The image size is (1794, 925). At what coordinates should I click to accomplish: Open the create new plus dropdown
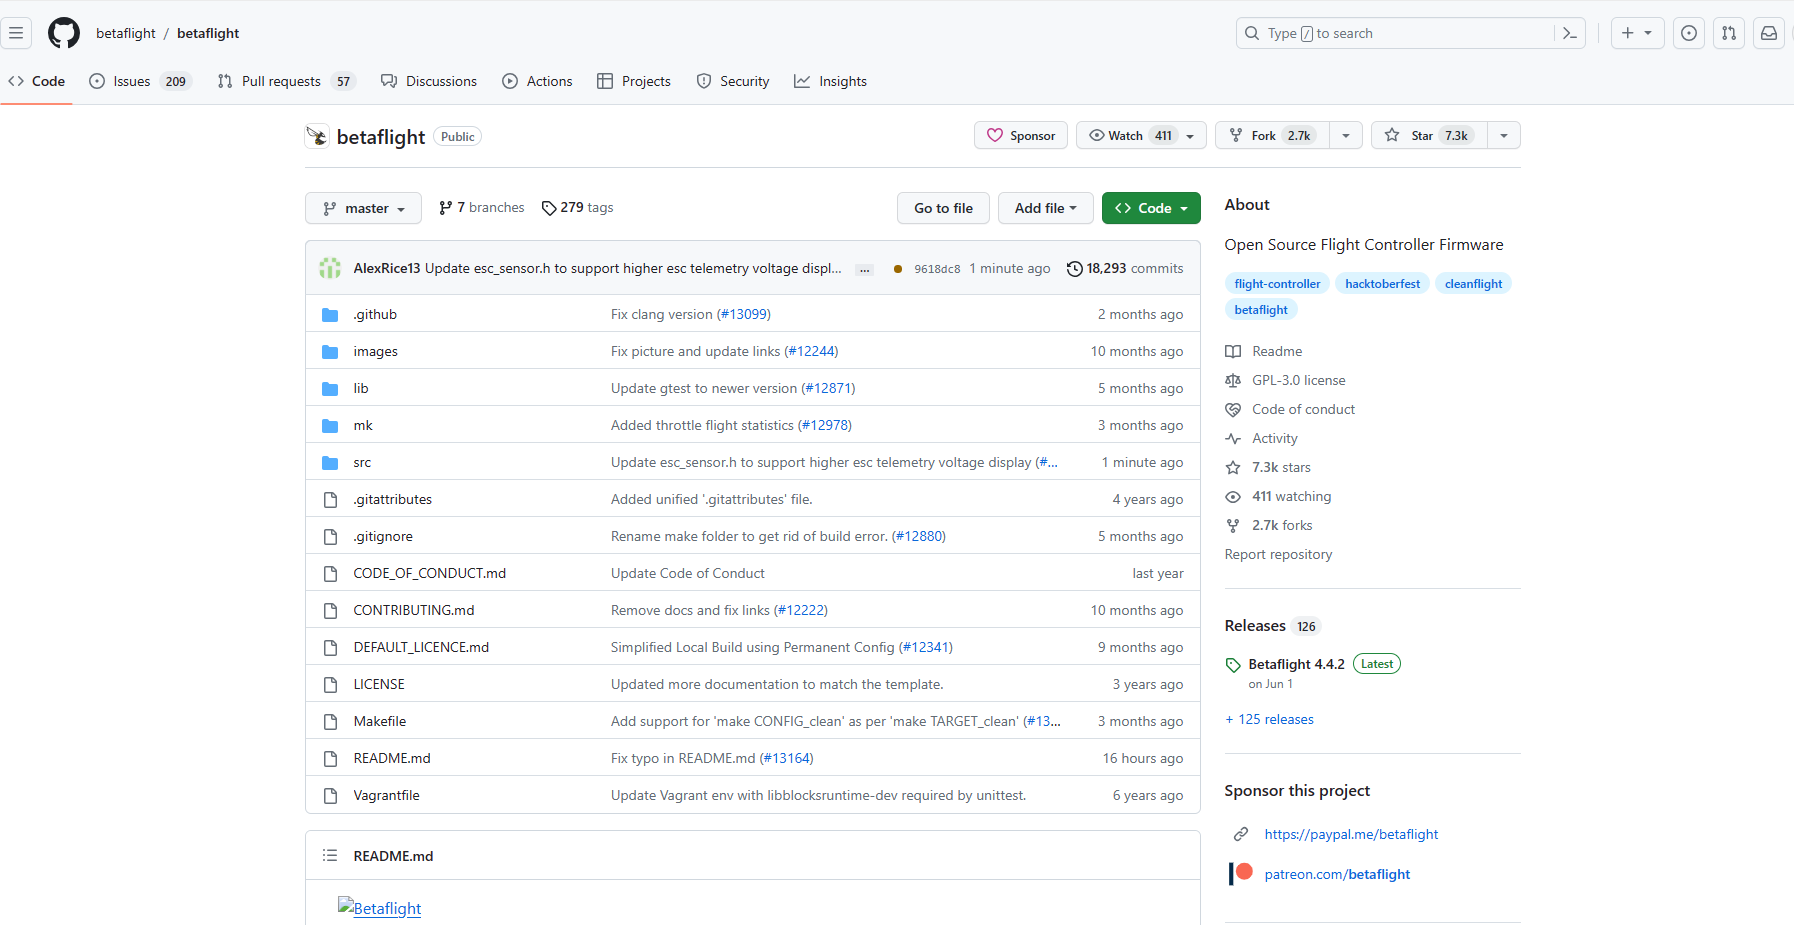tap(1637, 33)
